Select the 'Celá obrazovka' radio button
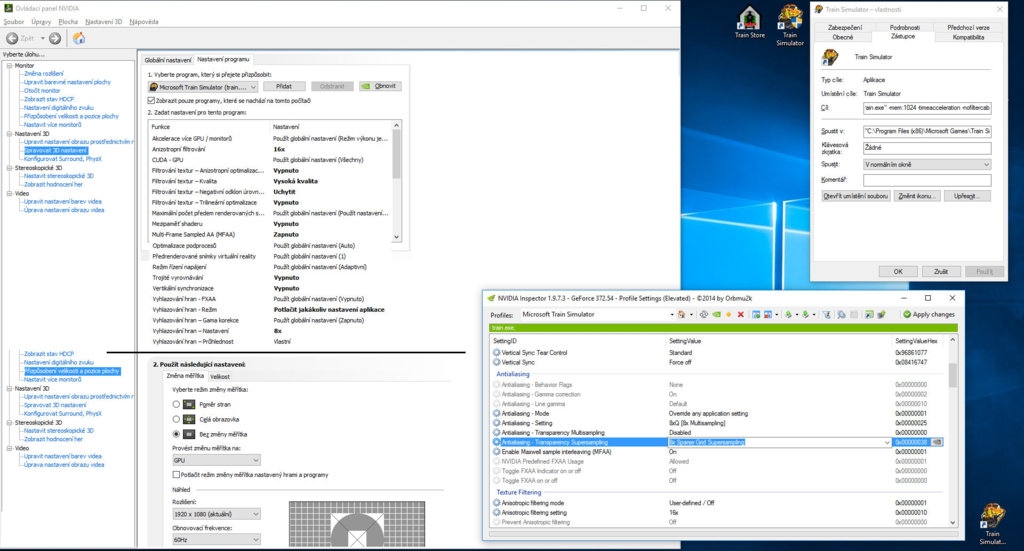This screenshot has width=1024, height=551. tap(176, 419)
